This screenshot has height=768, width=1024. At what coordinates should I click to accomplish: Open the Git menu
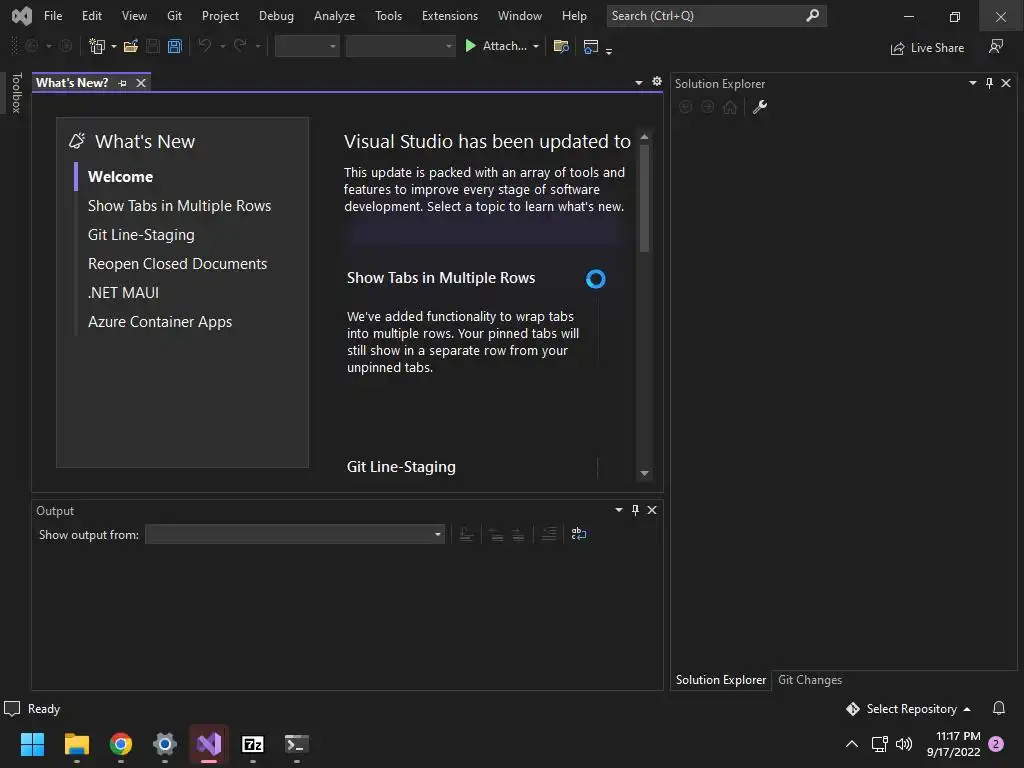click(x=174, y=16)
